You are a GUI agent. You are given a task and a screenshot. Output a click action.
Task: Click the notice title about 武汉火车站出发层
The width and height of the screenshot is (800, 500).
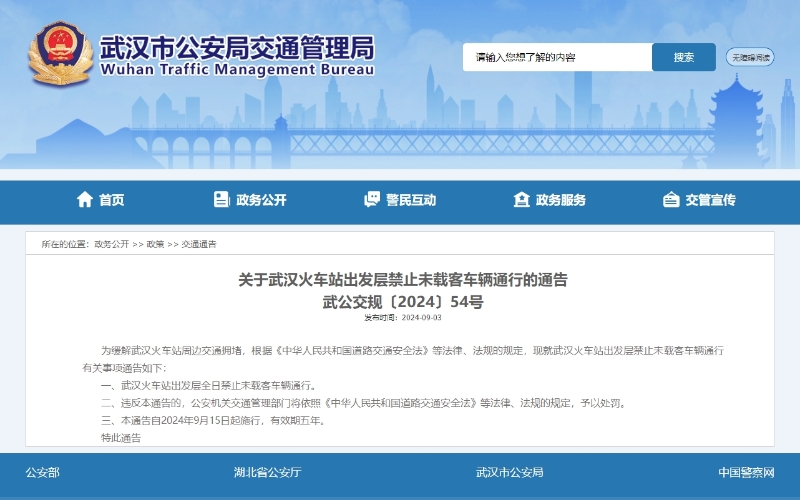[x=403, y=280]
